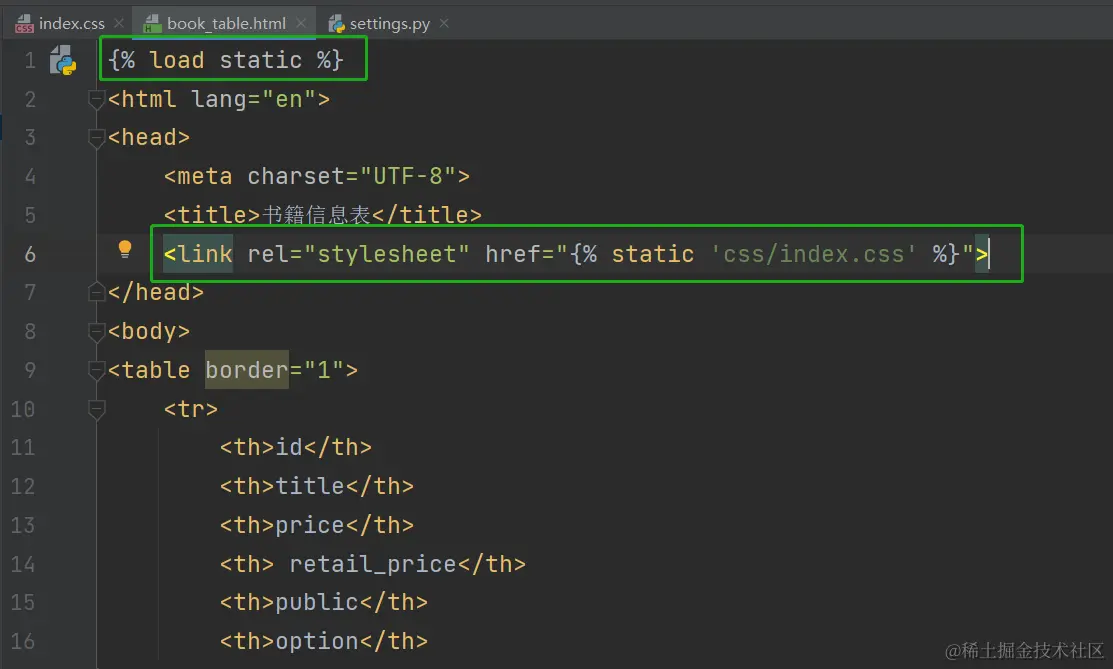Click the 'css/index.css' path string
Viewport: 1113px width, 669px height.
pyautogui.click(x=813, y=254)
